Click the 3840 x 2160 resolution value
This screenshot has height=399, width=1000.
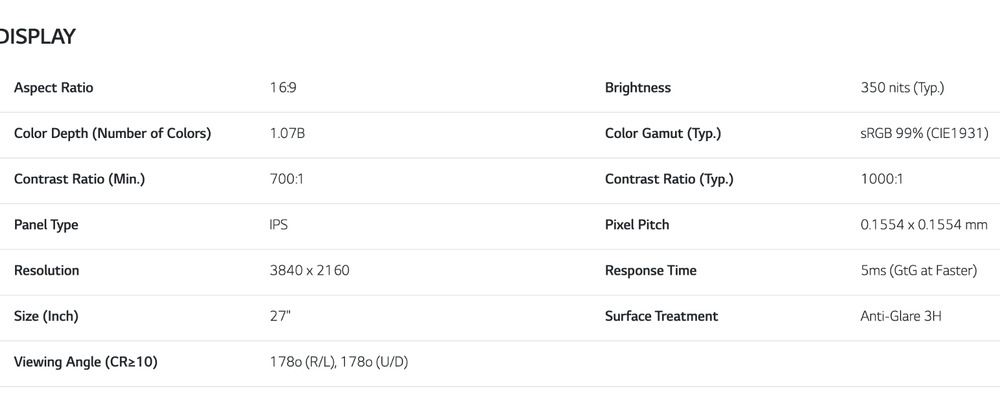309,270
